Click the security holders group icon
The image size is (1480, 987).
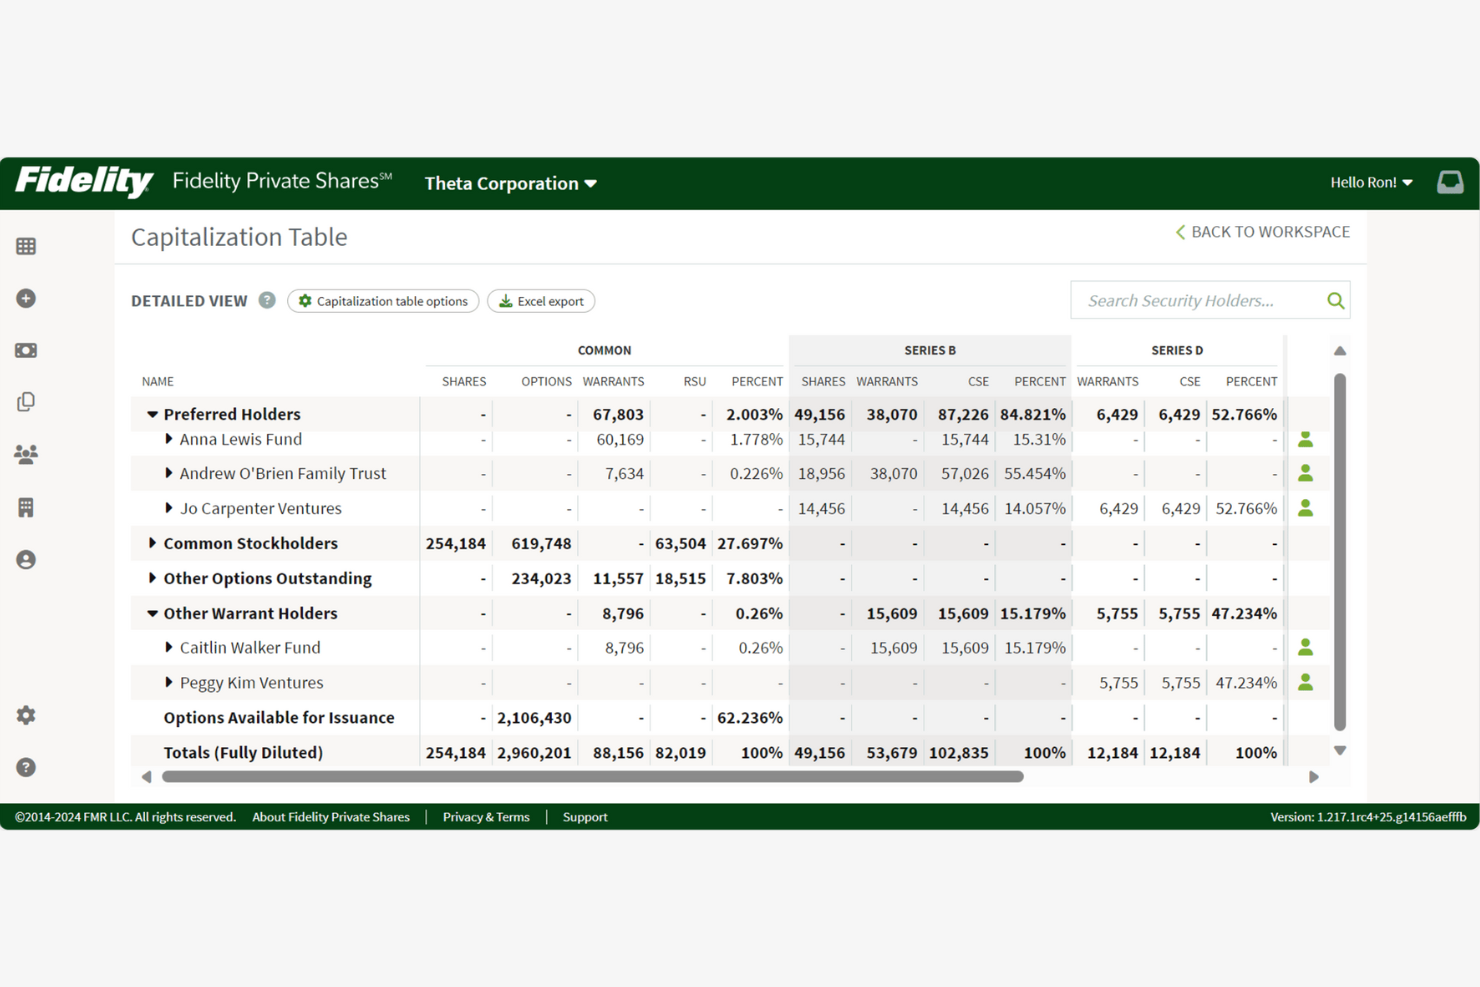click(x=25, y=453)
